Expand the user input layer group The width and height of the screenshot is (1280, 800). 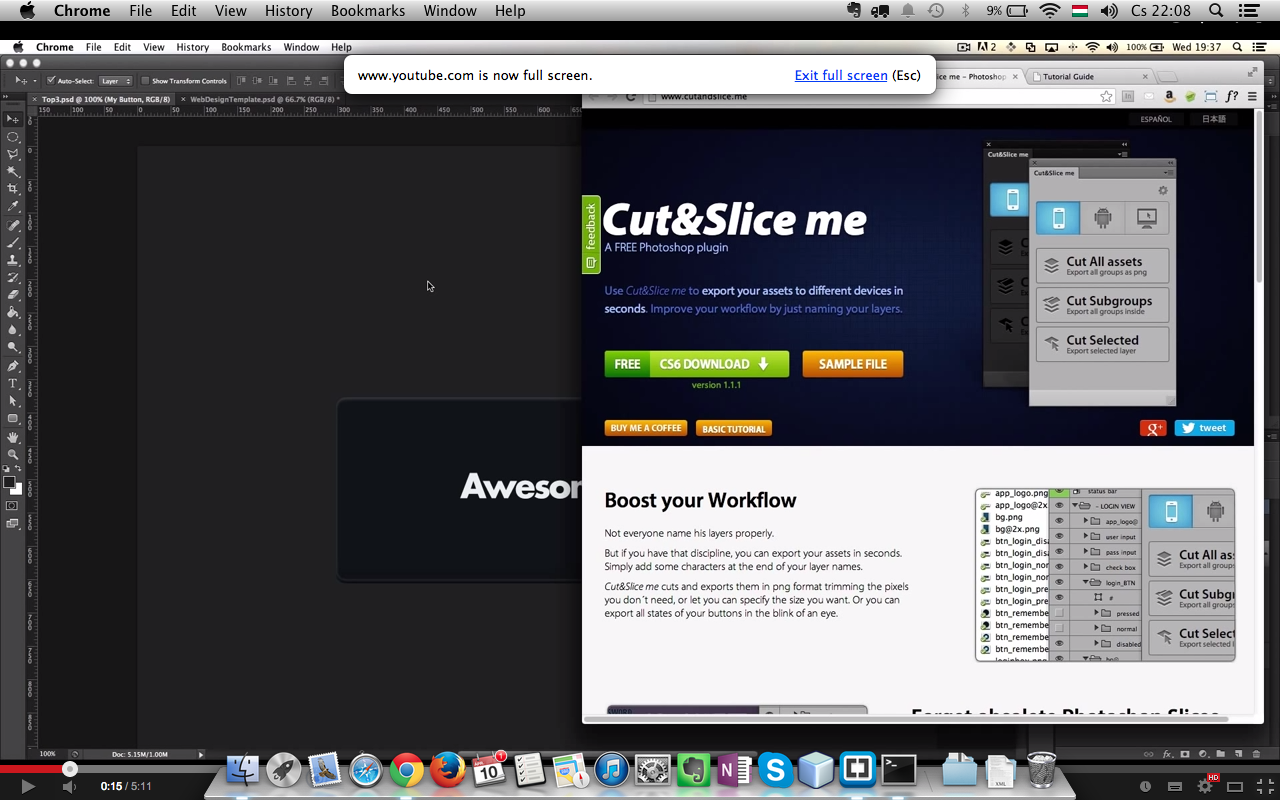click(x=1085, y=536)
